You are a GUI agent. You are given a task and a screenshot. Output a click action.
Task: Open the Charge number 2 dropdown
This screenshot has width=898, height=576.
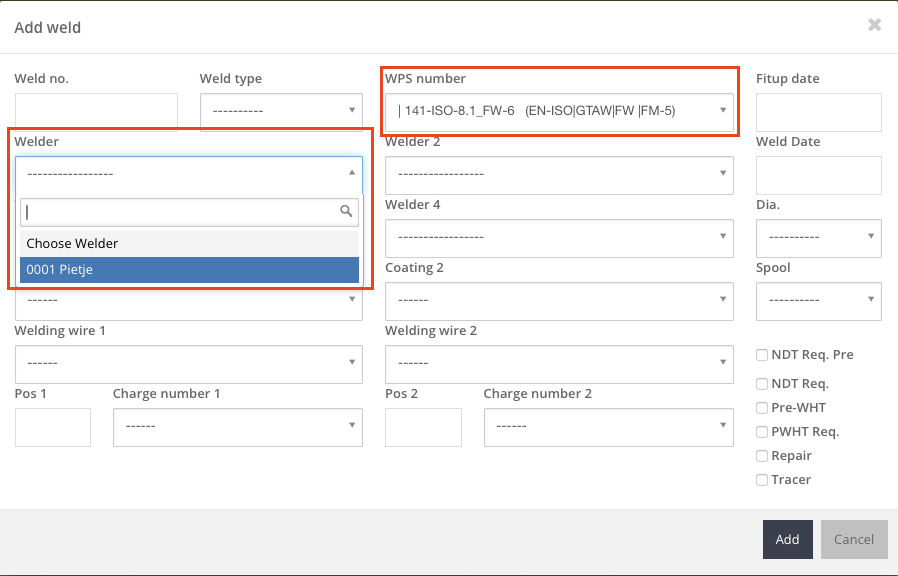coord(608,426)
